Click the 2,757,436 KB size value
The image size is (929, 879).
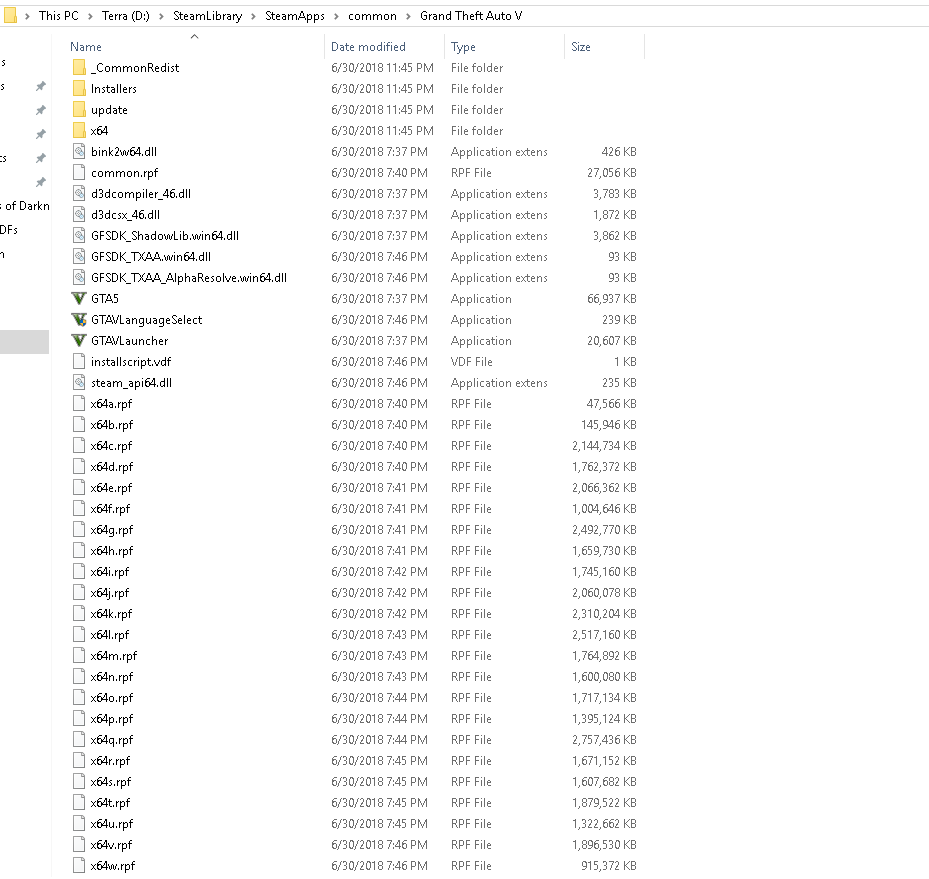pos(604,740)
